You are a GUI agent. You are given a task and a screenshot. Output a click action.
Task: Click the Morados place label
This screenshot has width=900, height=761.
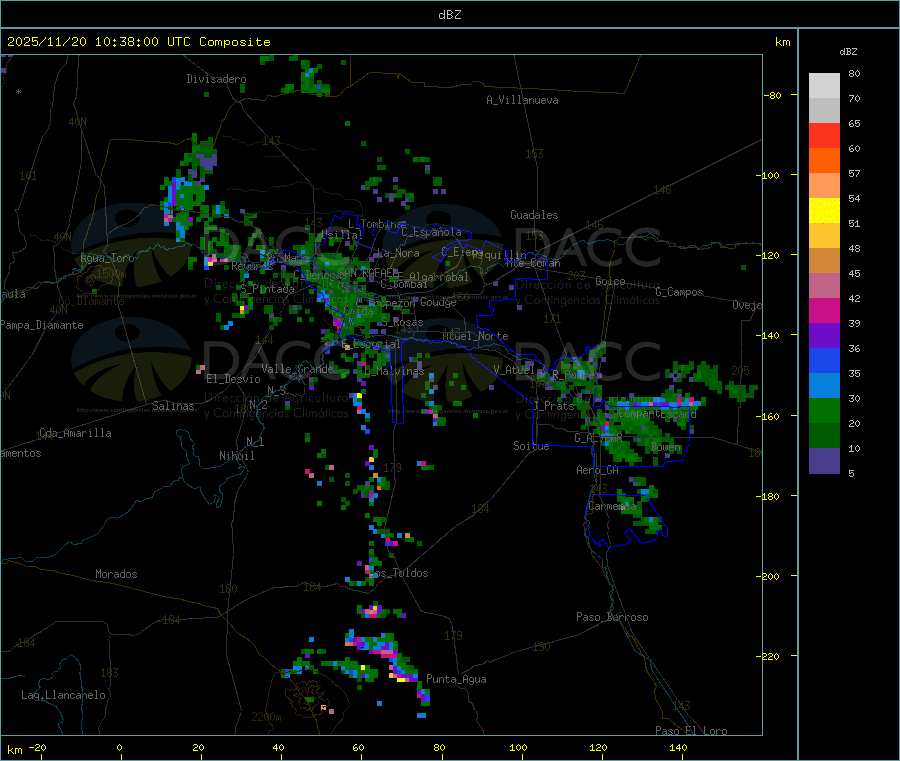pyautogui.click(x=116, y=574)
